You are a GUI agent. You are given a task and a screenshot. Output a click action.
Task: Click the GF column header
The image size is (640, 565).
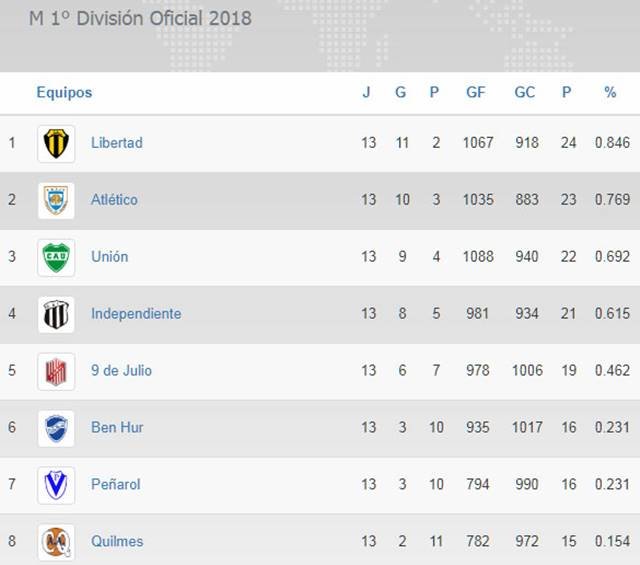[x=476, y=93]
